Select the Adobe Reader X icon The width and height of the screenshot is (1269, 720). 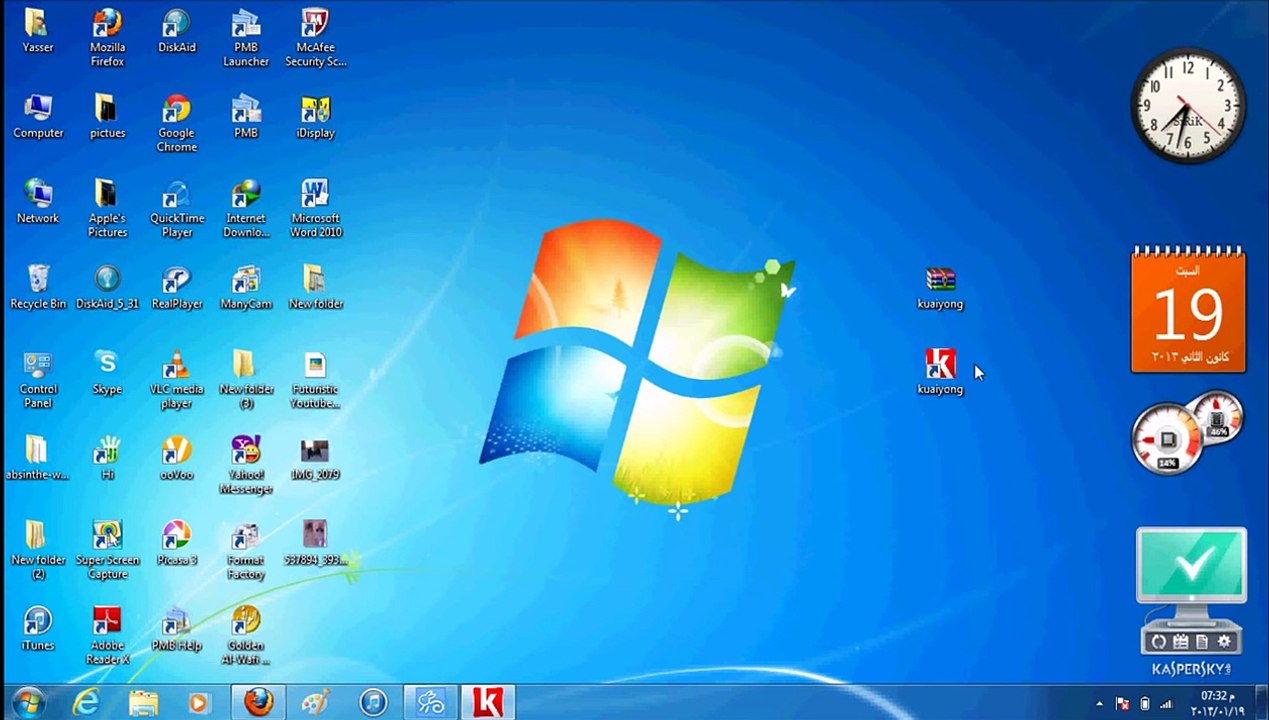pos(107,636)
